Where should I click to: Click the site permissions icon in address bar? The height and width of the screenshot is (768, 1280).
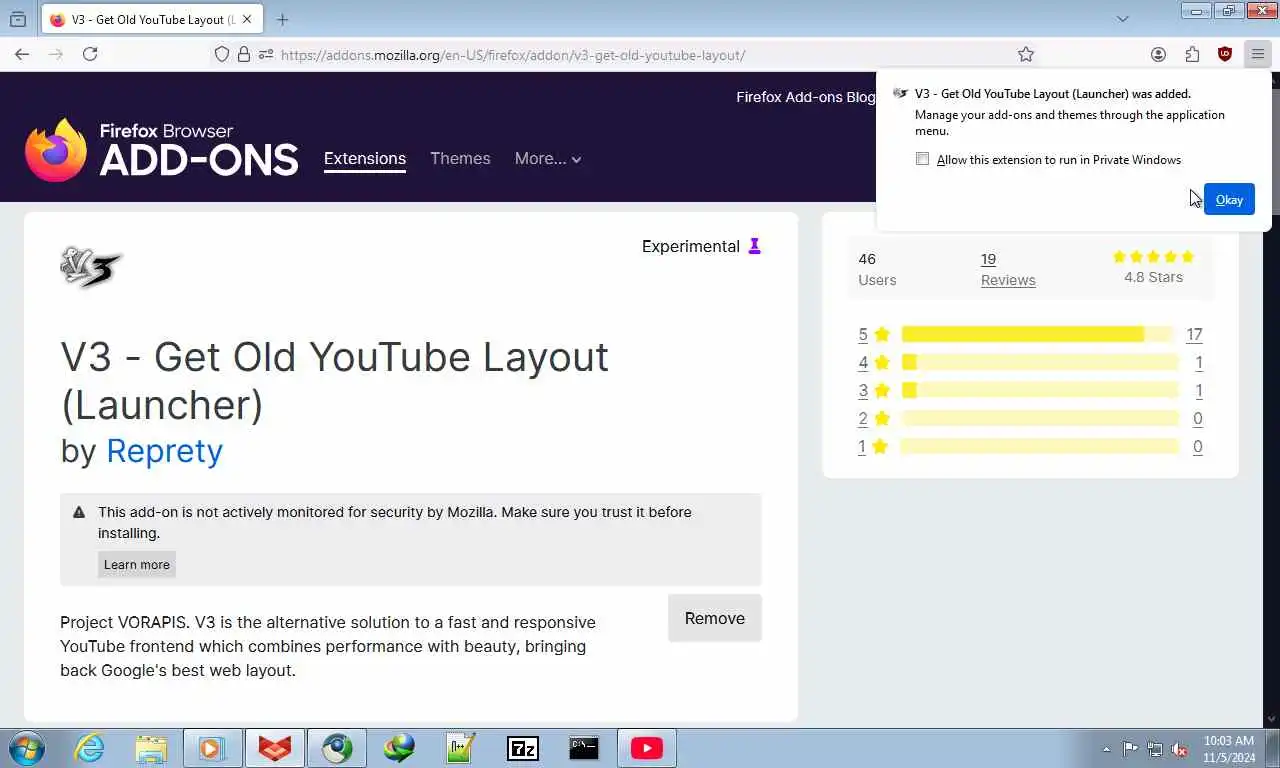266,55
